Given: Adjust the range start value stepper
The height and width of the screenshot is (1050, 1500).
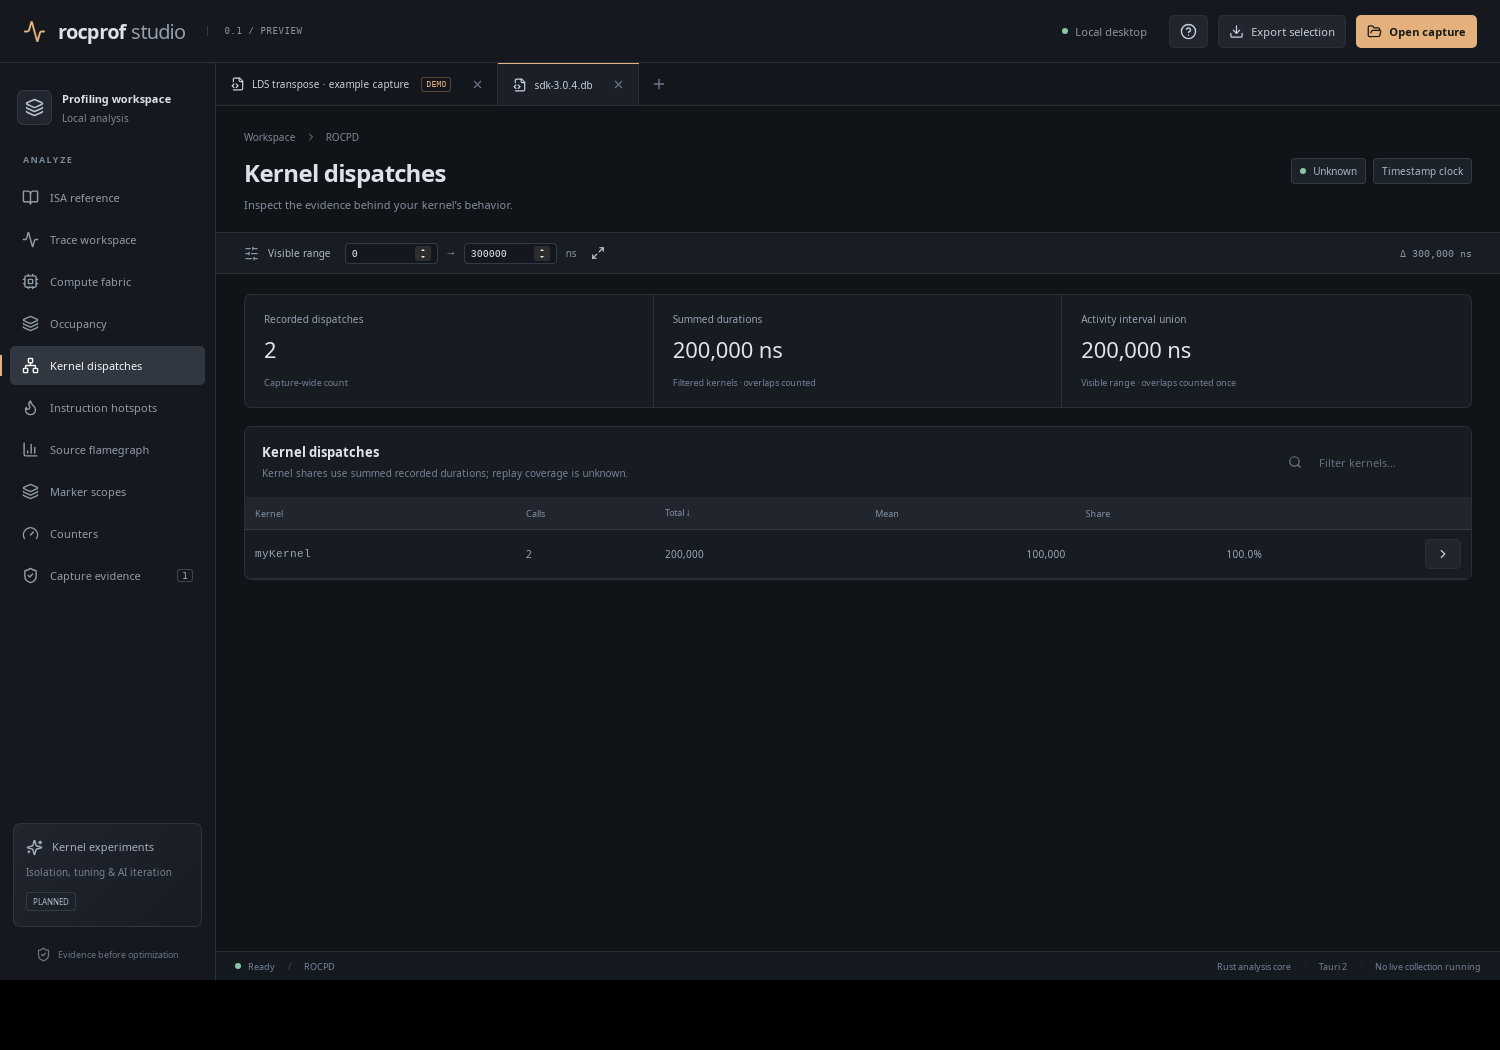Looking at the screenshot, I should click(423, 253).
